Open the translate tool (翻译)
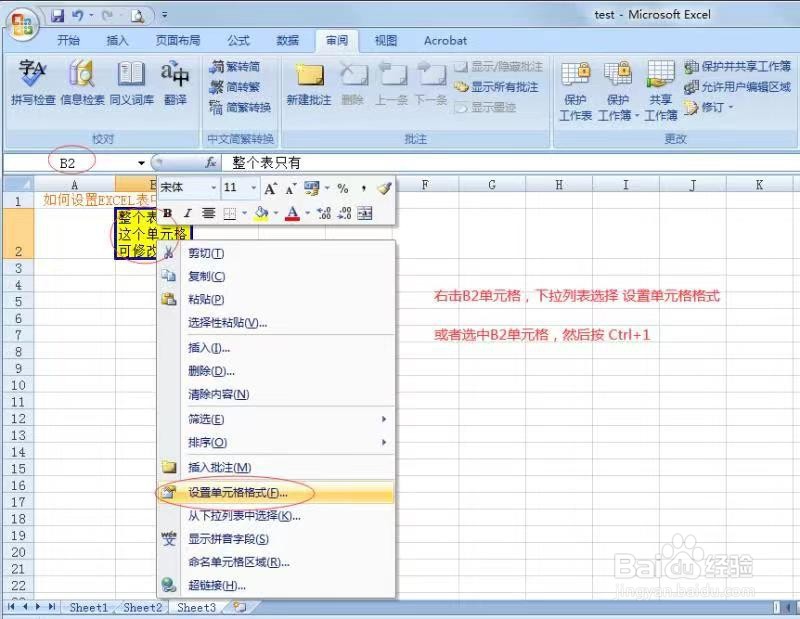This screenshot has height=619, width=800. click(175, 82)
